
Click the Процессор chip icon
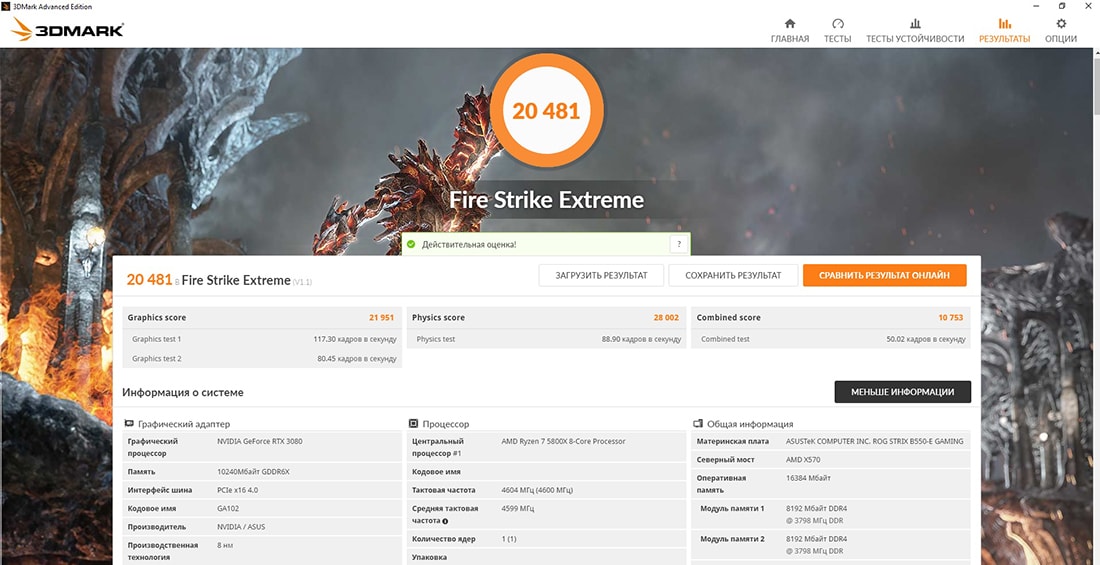[413, 424]
